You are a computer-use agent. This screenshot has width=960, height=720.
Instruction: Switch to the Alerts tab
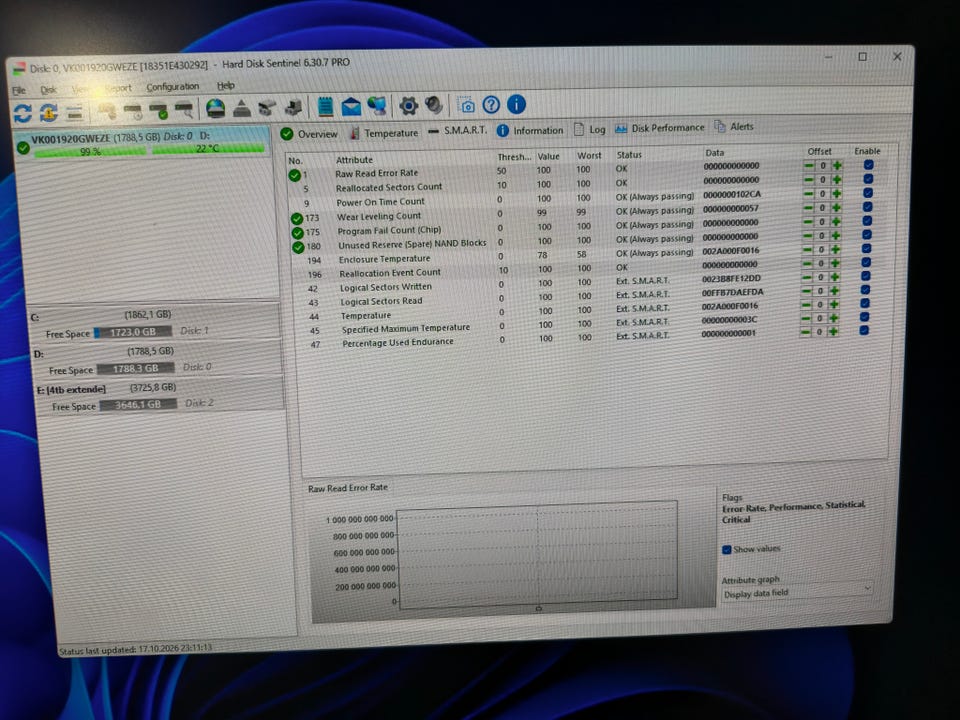[734, 127]
